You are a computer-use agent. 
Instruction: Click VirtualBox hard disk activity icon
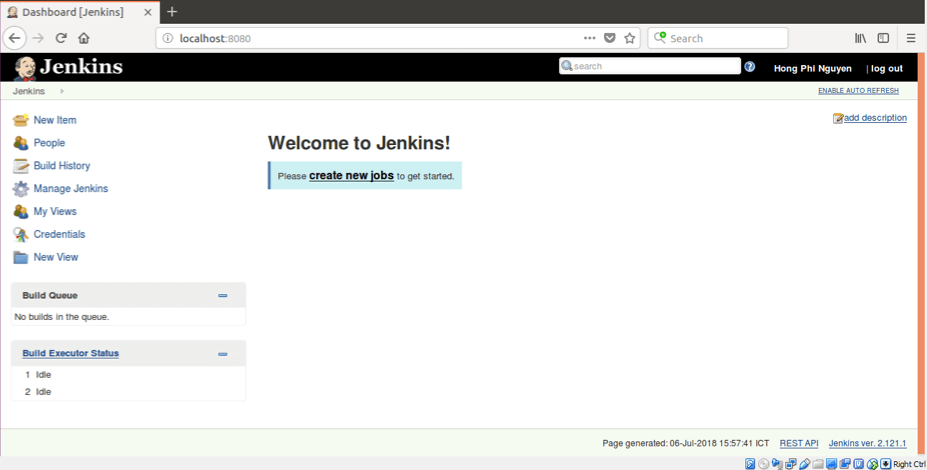point(750,463)
